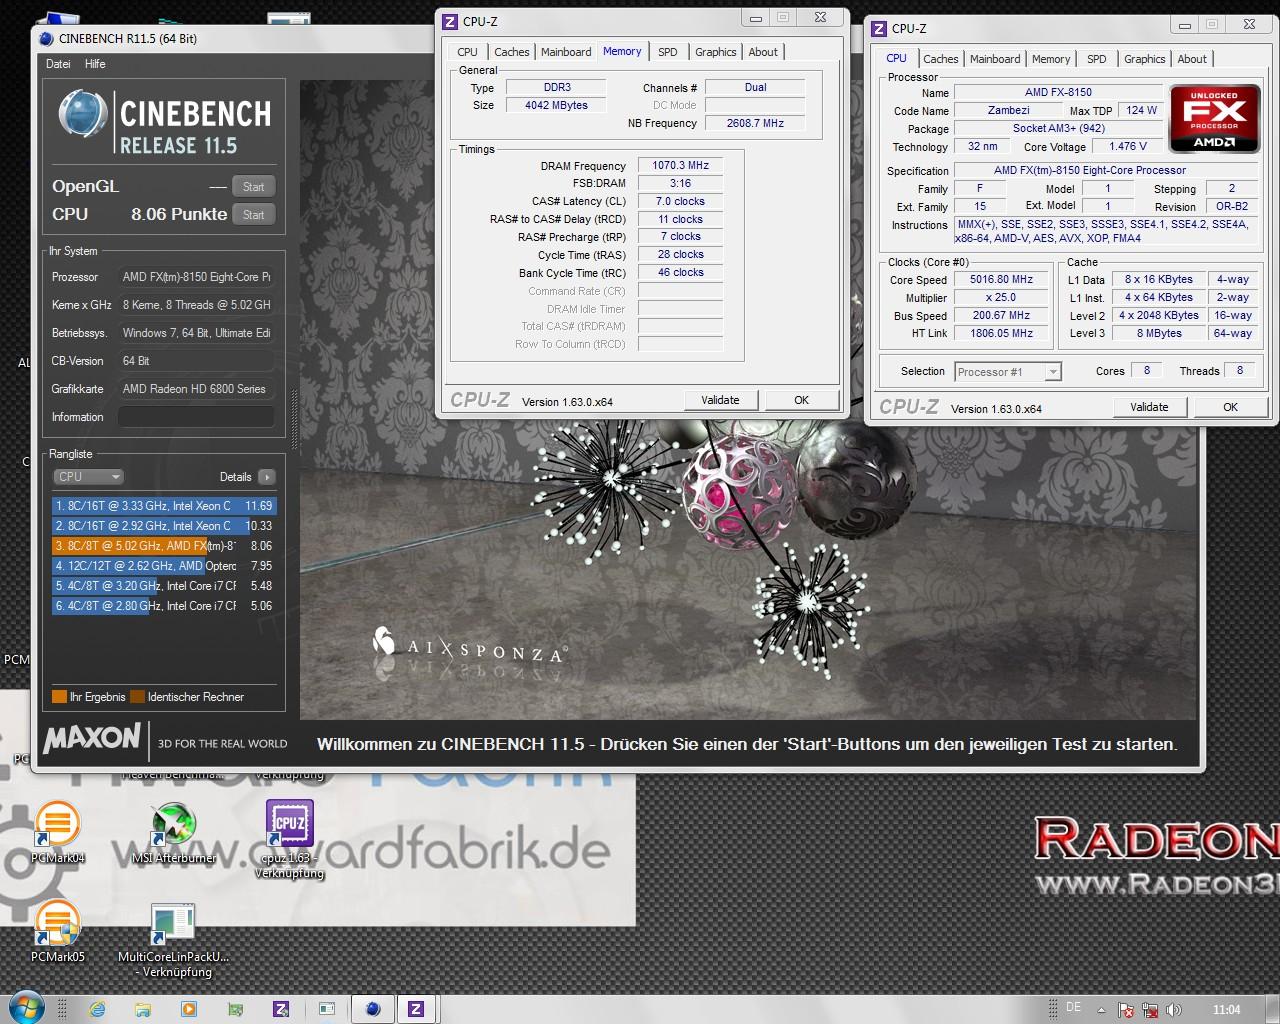Image resolution: width=1280 pixels, height=1024 pixels.
Task: Click Cinebench Prozessor field AMD FX-8150
Action: tap(196, 277)
